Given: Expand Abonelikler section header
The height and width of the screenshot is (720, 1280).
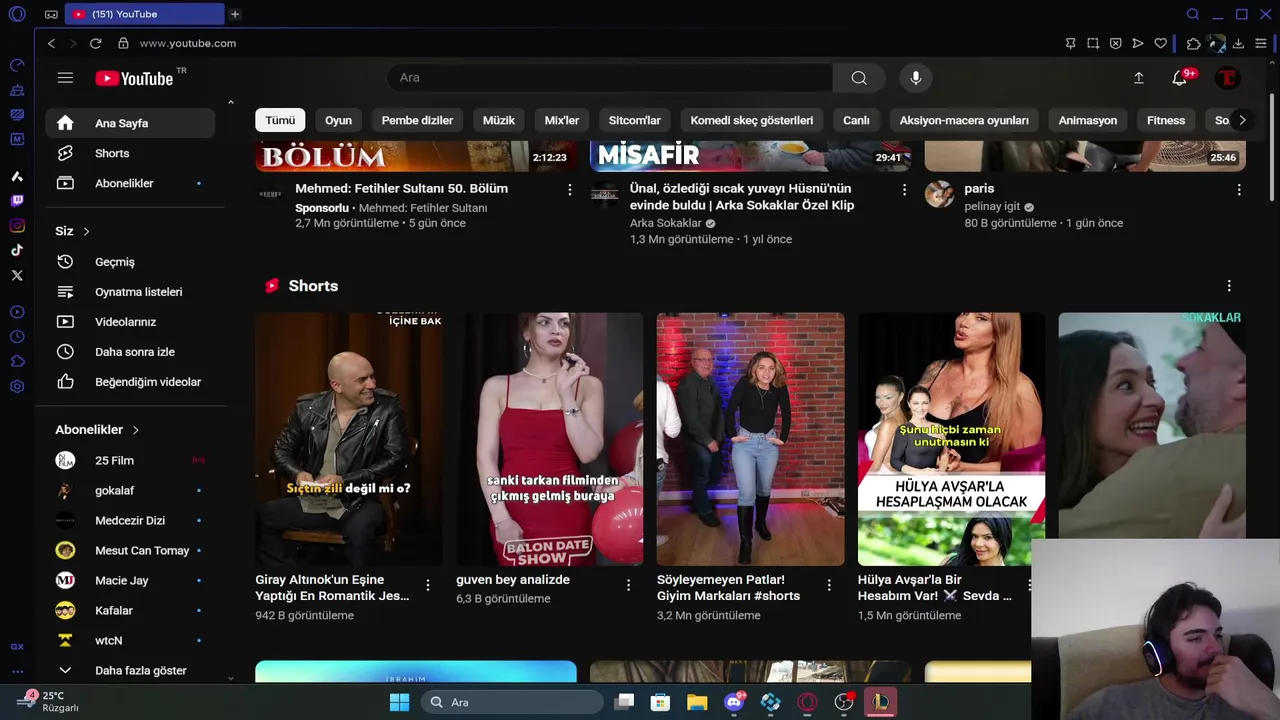Looking at the screenshot, I should tap(97, 429).
